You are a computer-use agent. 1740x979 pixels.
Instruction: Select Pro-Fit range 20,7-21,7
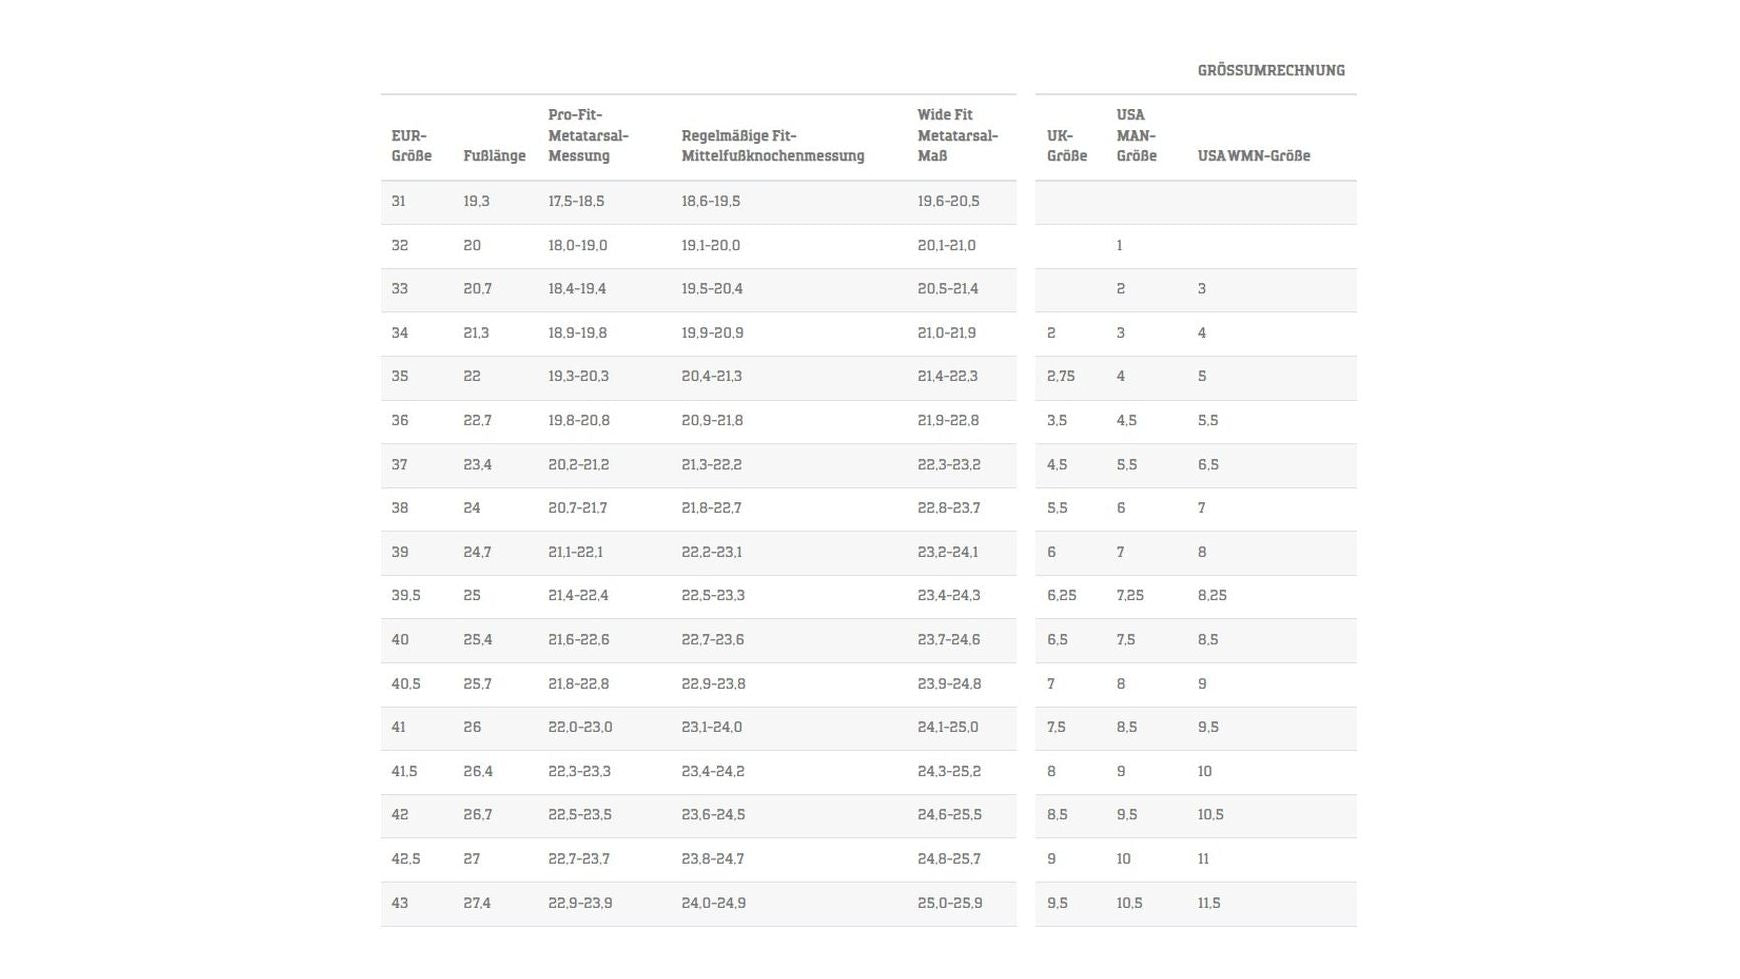coord(578,508)
